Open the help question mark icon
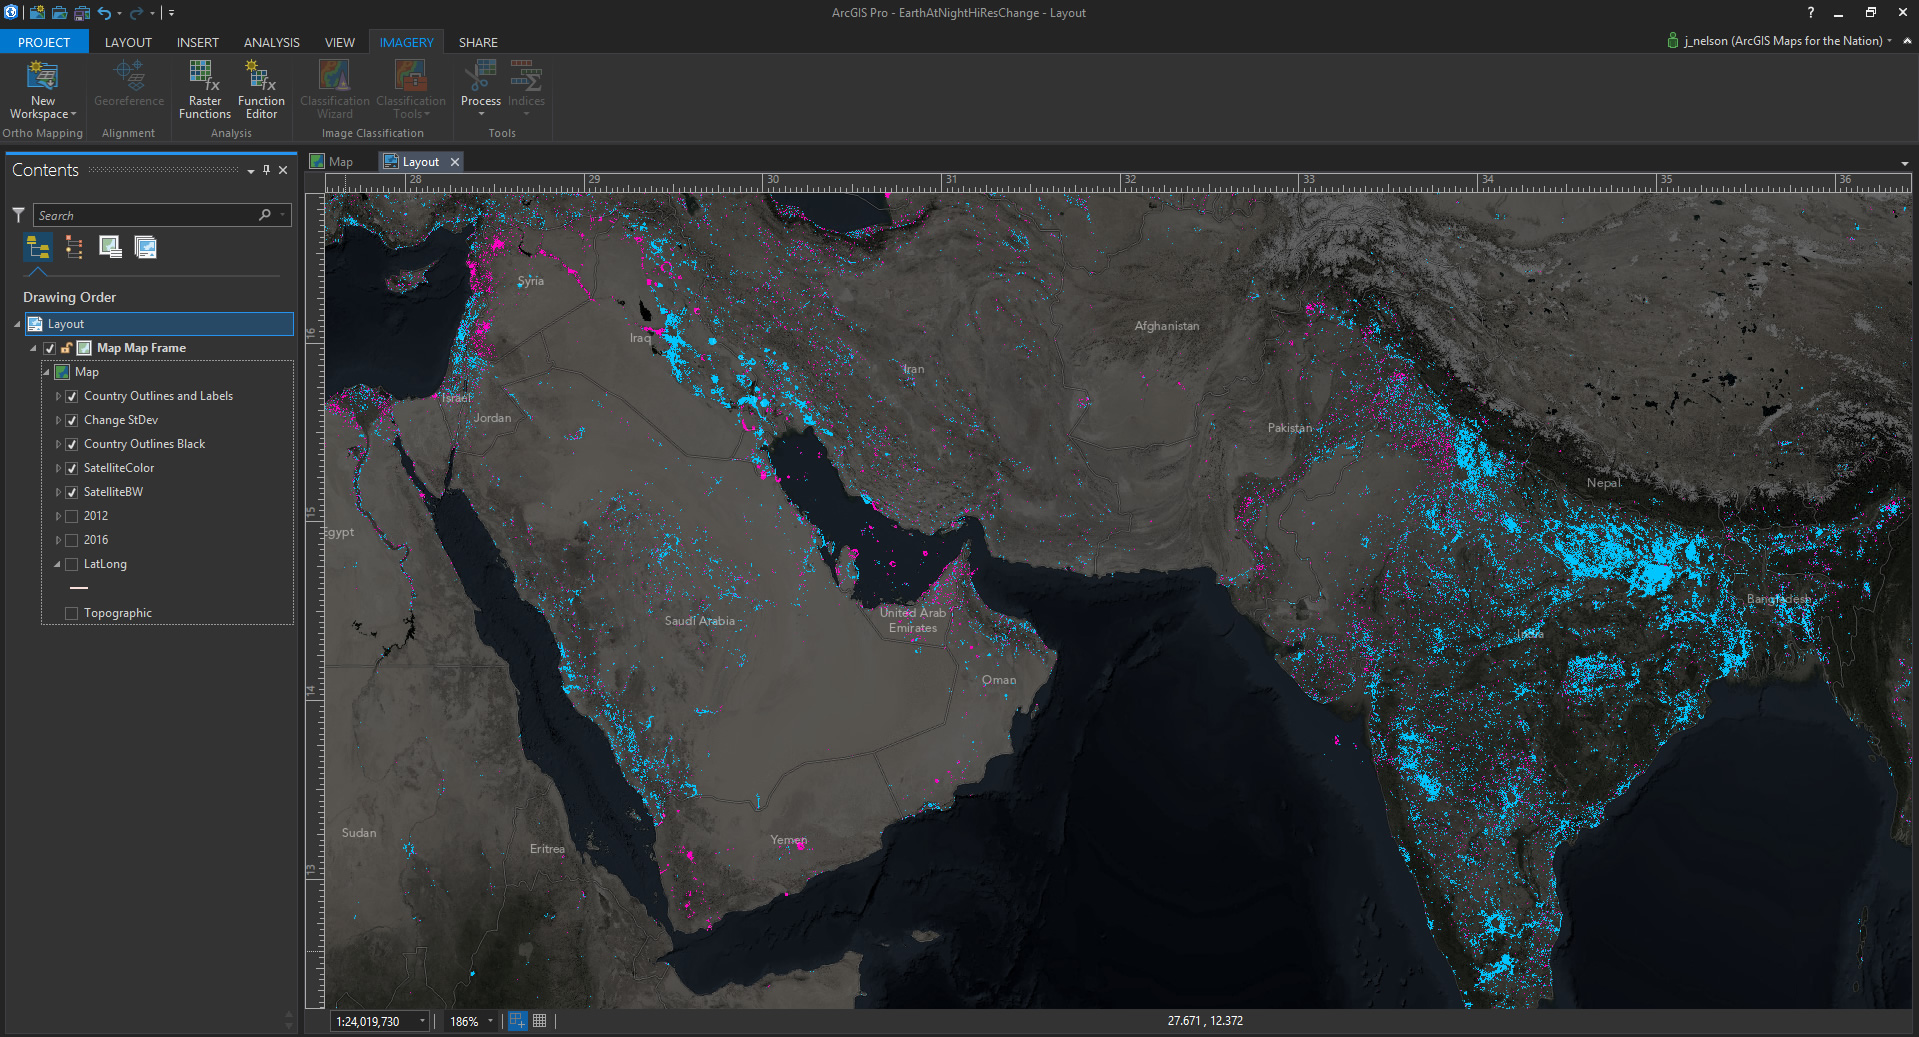 click(x=1810, y=13)
